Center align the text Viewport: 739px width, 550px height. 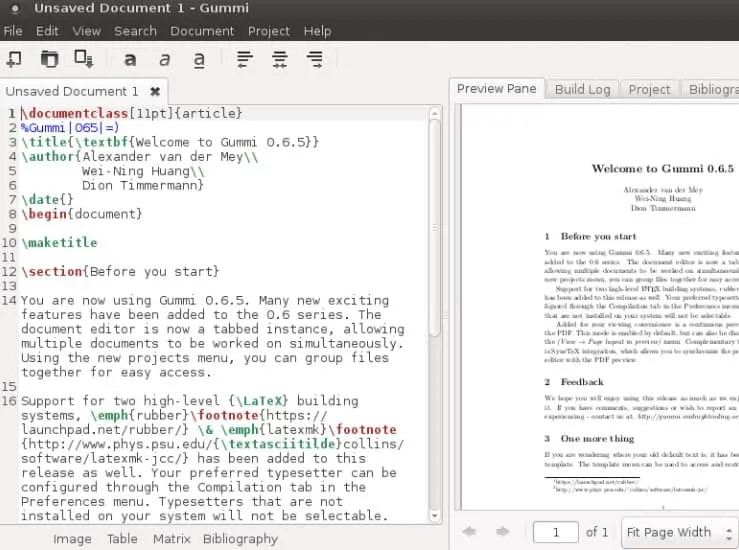[x=279, y=59]
